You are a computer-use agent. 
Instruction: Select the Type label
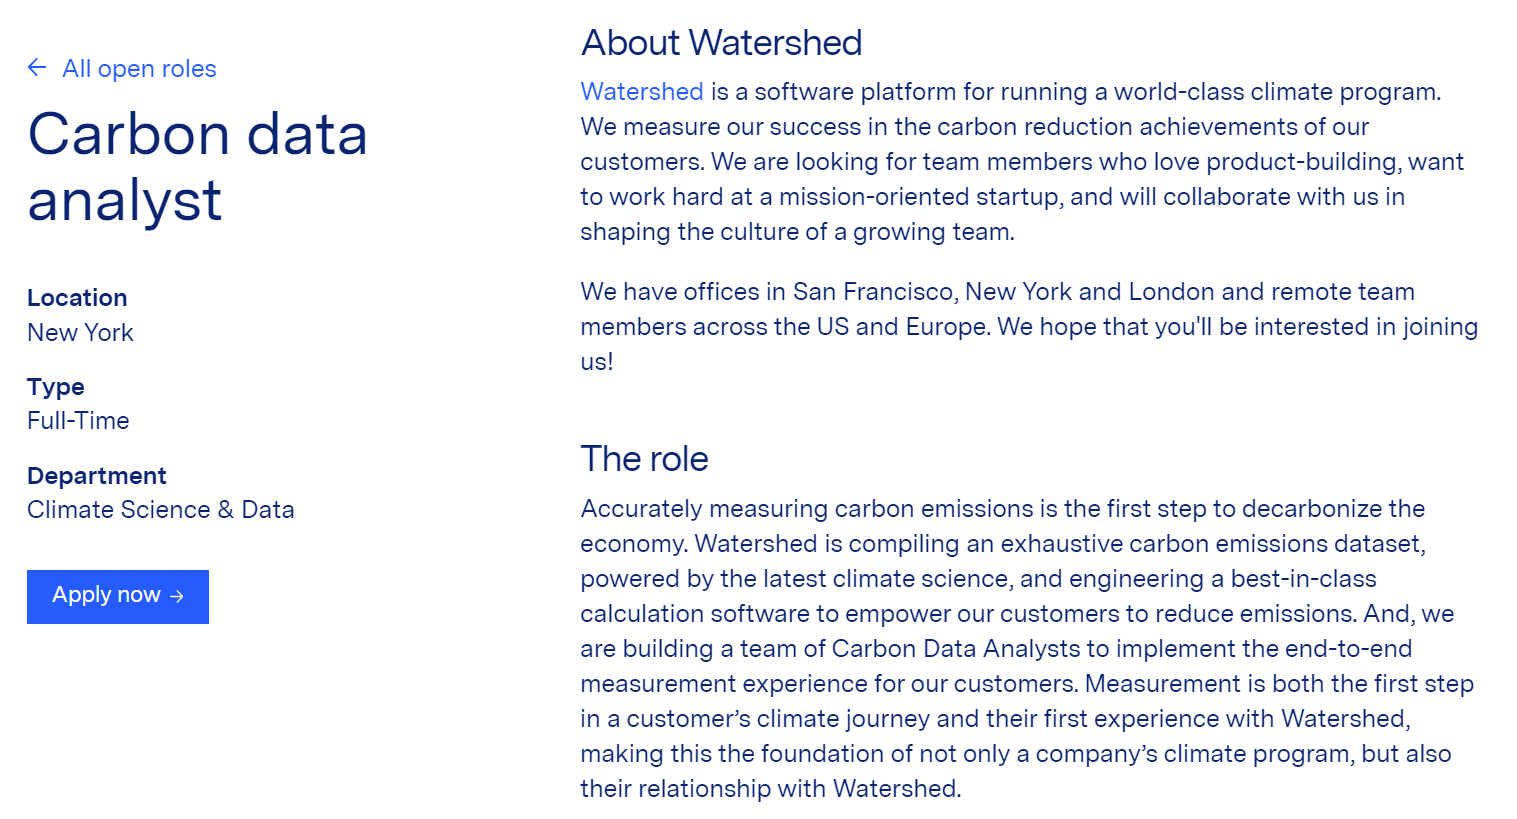point(55,386)
